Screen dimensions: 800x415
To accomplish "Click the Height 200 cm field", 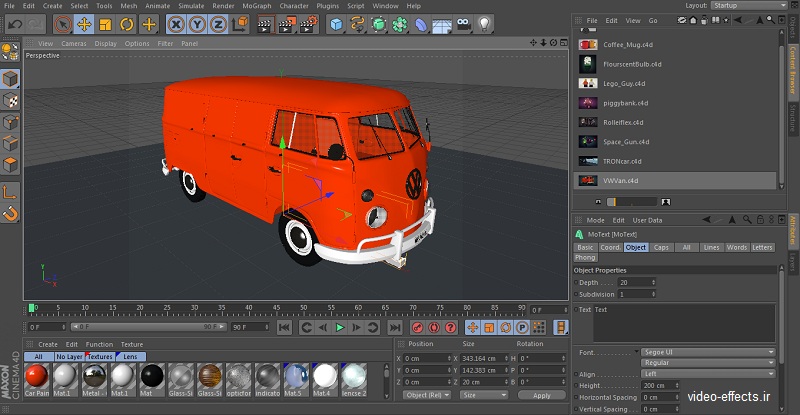I will [x=660, y=385].
